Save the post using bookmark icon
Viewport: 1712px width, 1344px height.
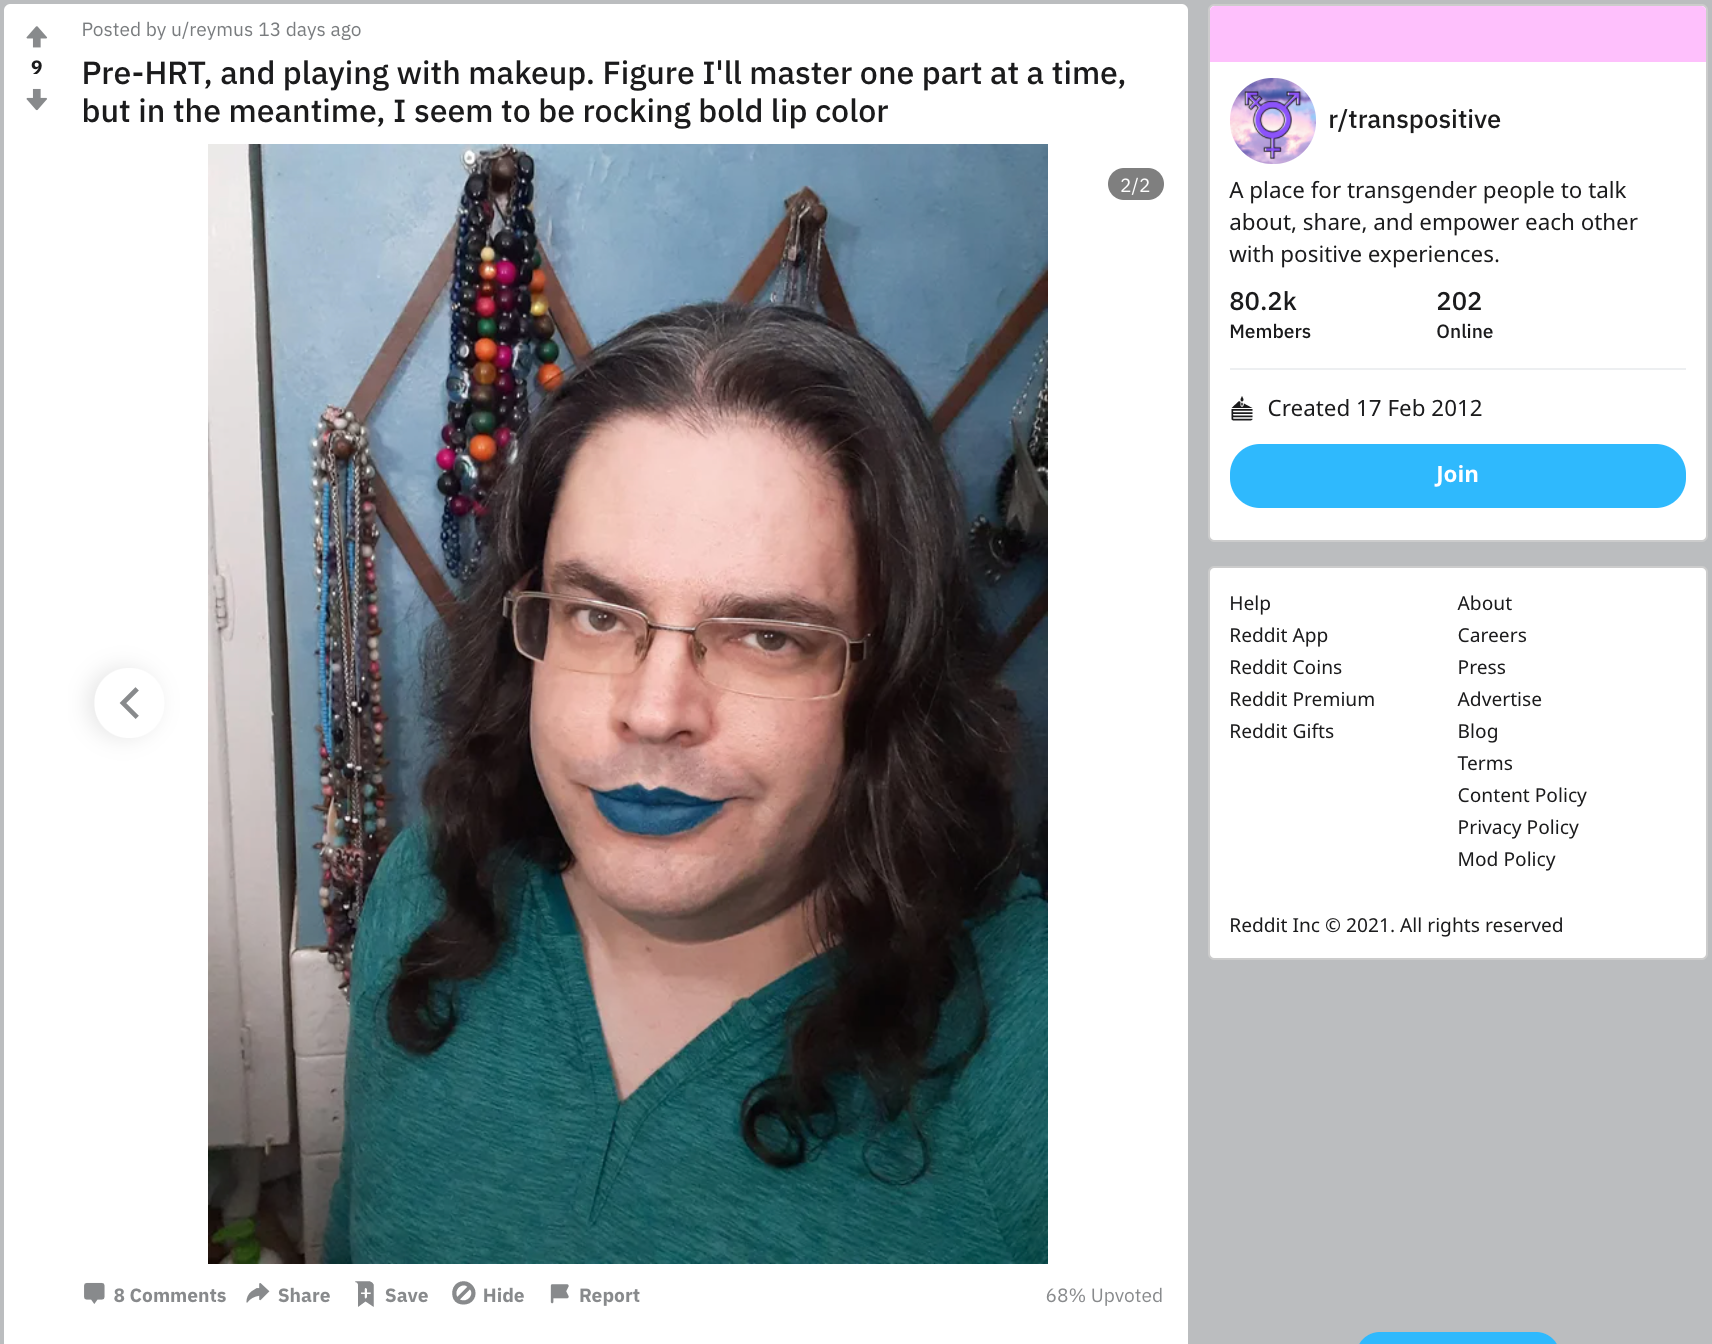point(392,1295)
